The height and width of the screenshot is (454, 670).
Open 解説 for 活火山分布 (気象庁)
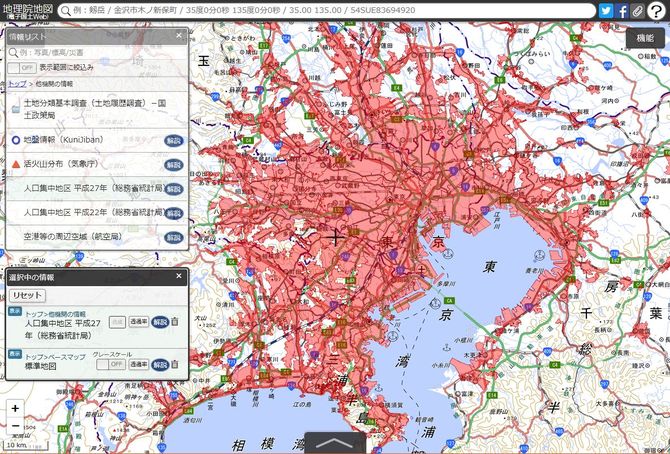click(x=173, y=165)
